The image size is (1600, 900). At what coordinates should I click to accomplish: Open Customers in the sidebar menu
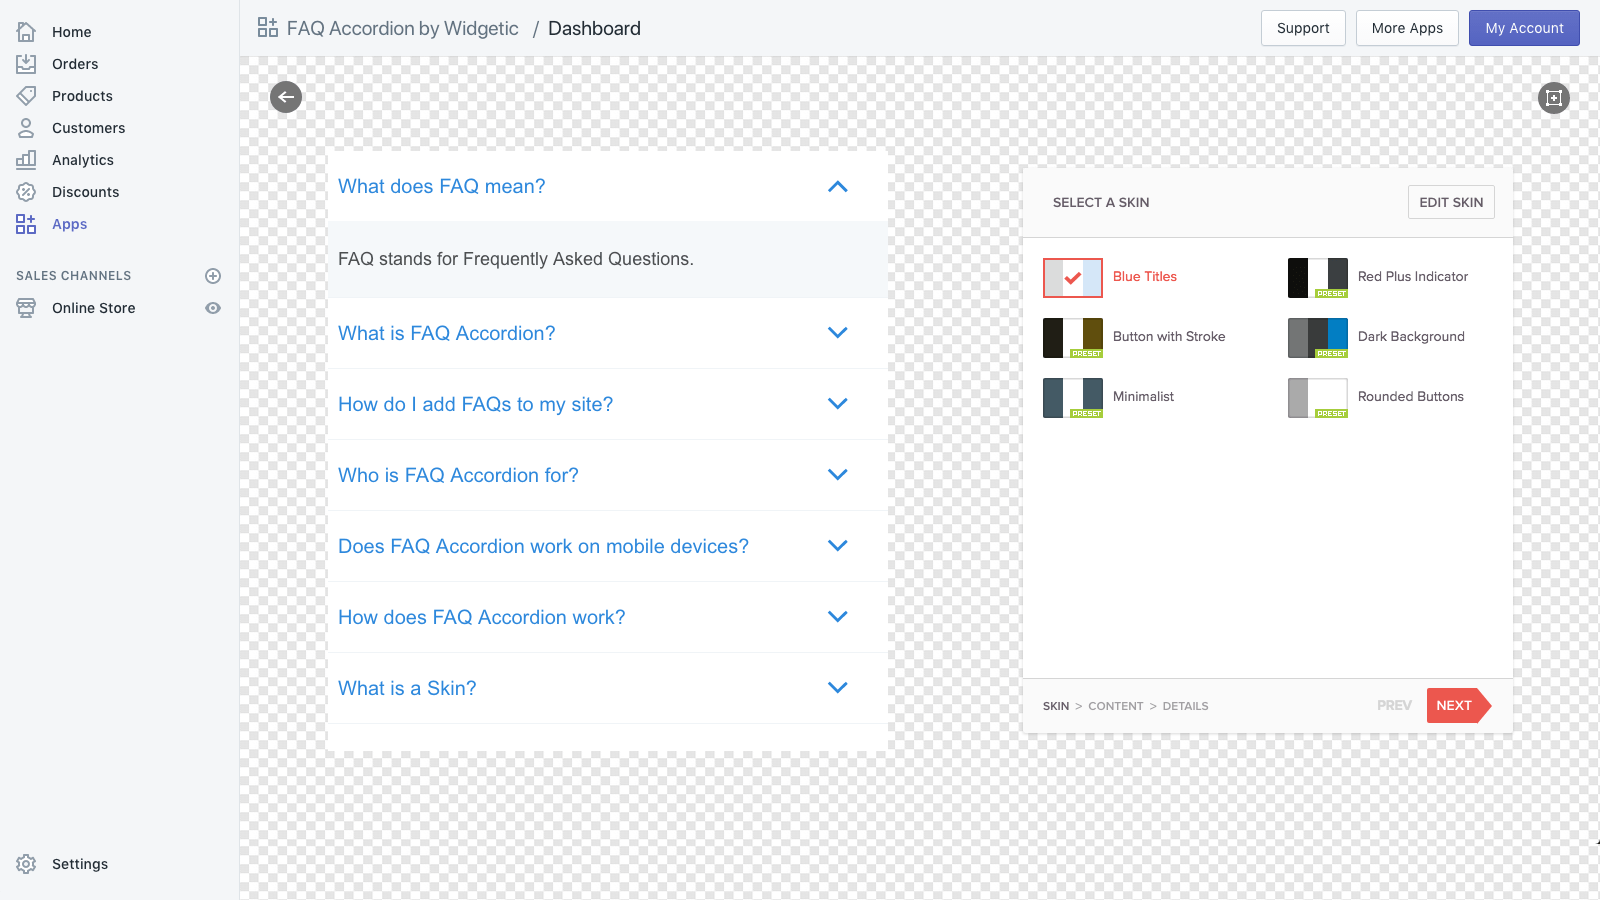89,128
